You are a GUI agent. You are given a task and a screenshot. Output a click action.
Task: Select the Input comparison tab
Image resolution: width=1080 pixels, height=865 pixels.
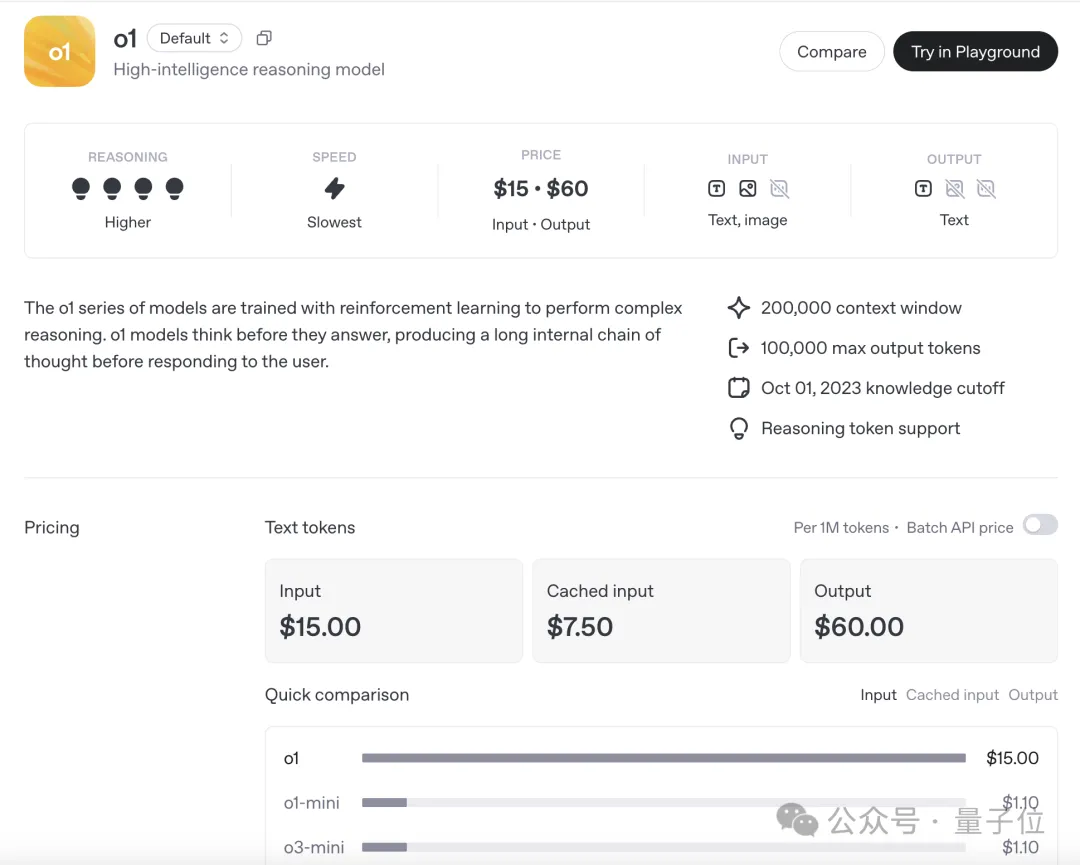pyautogui.click(x=878, y=695)
